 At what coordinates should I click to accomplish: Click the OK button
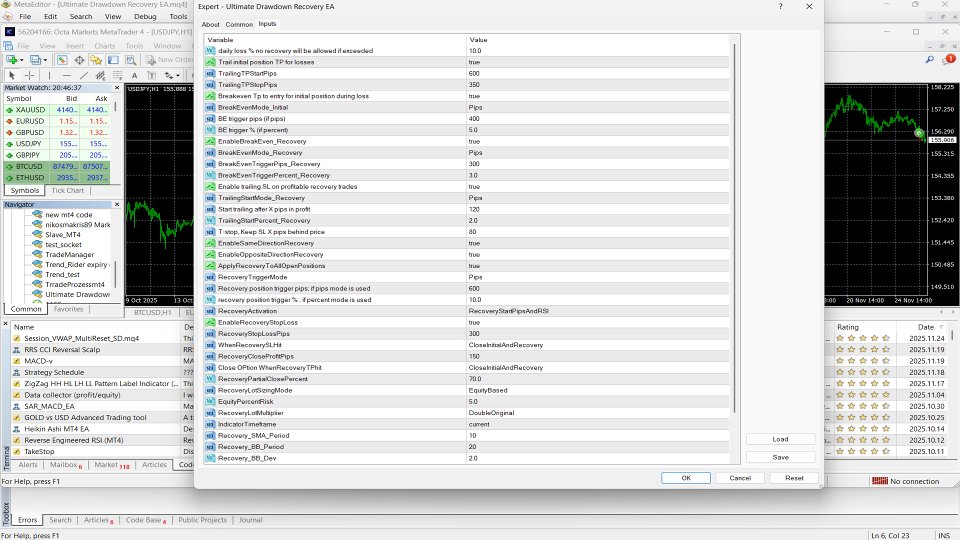[x=686, y=478]
